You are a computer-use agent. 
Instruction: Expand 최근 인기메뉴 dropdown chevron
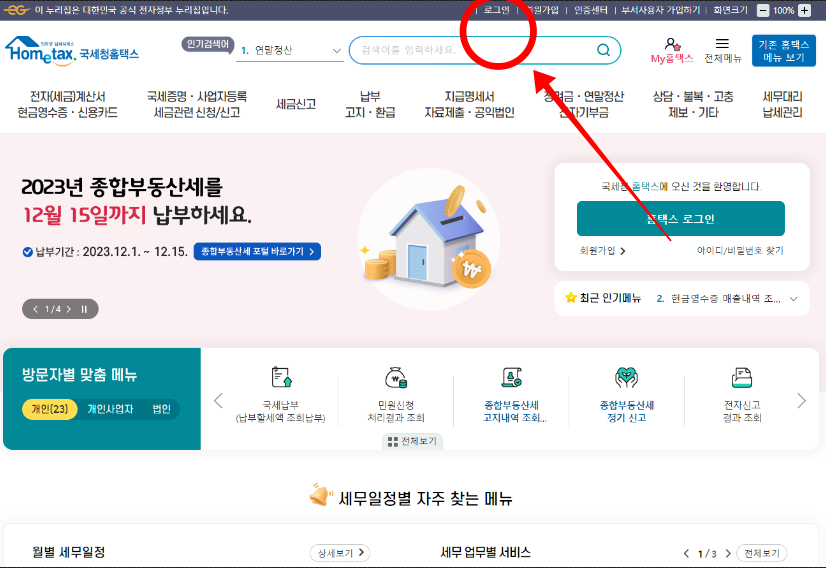coord(793,299)
